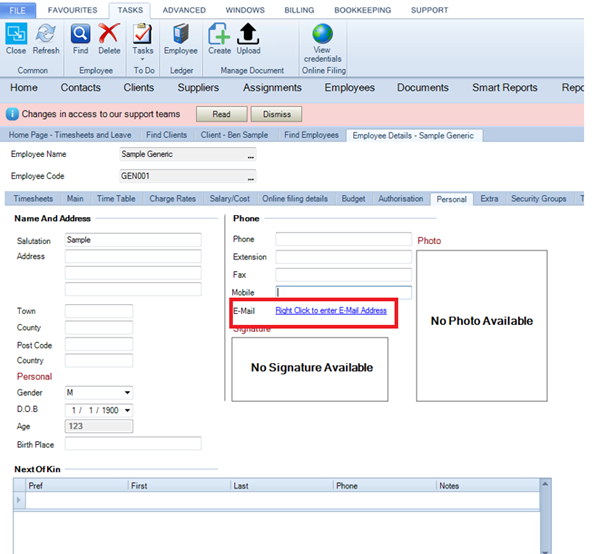The height and width of the screenshot is (554, 601).
Task: Select Employee Details - Sample Generic tab
Action: (413, 136)
